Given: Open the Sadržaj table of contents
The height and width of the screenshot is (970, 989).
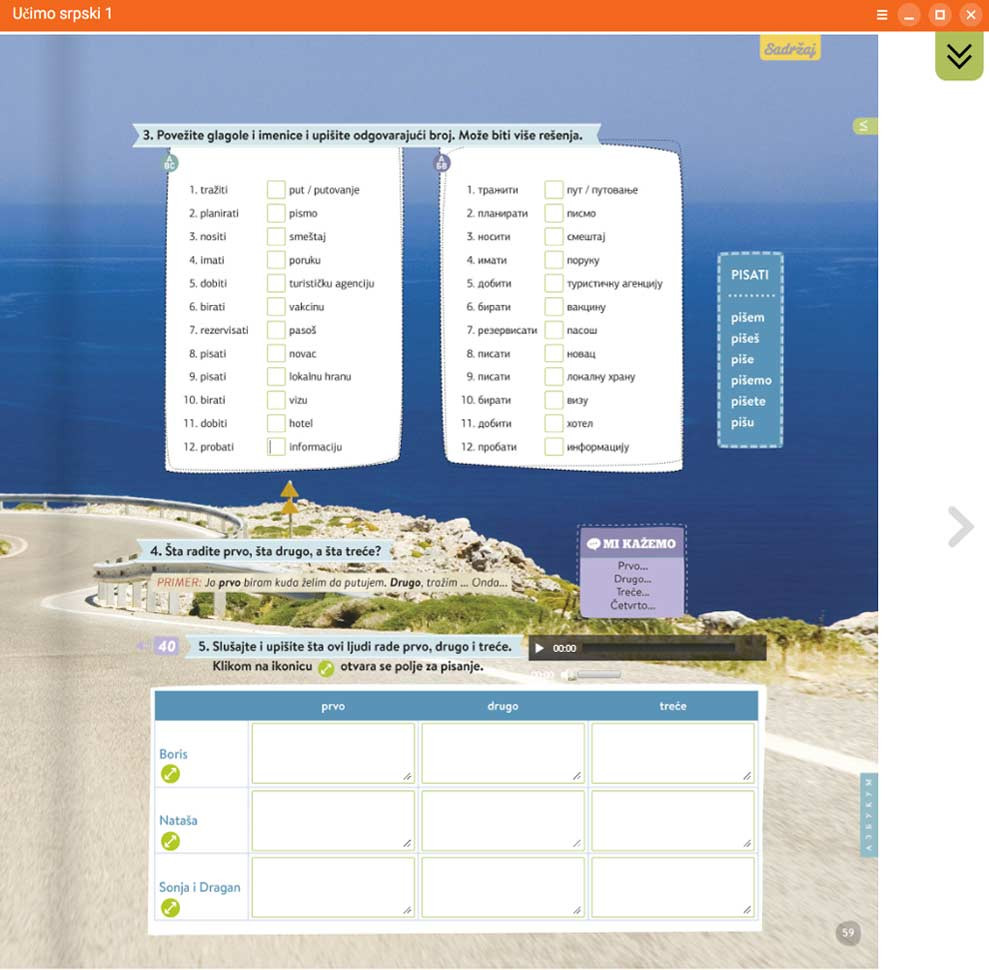Looking at the screenshot, I should 789,49.
